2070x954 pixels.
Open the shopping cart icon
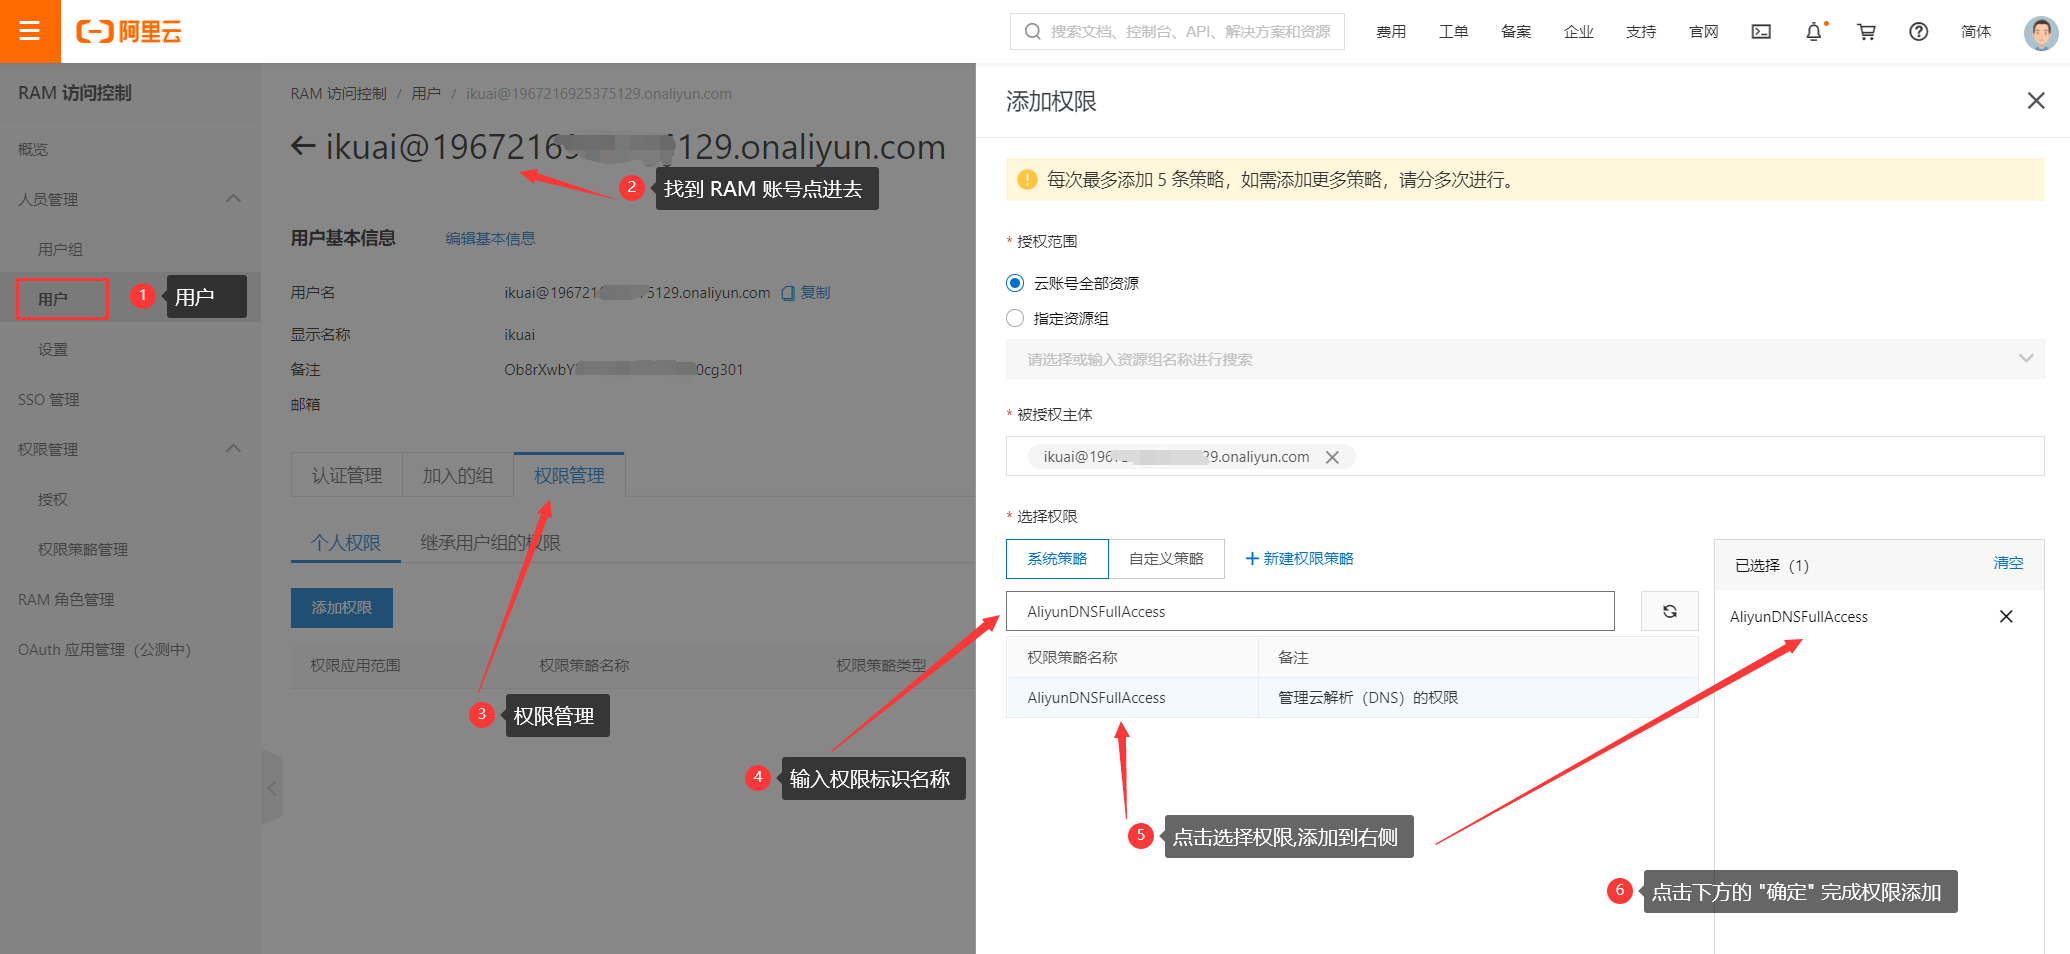click(x=1866, y=32)
